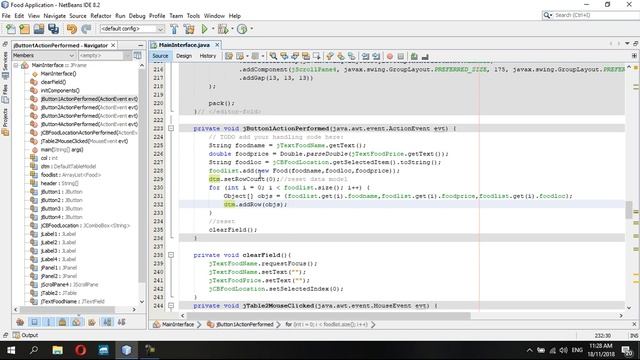Run the project with the green arrow

pos(204,29)
